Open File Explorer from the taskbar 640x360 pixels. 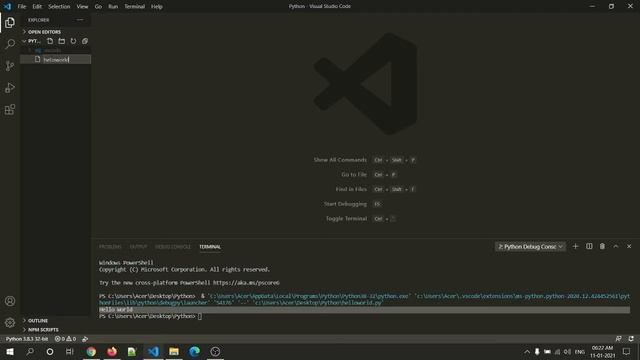pyautogui.click(x=174, y=351)
